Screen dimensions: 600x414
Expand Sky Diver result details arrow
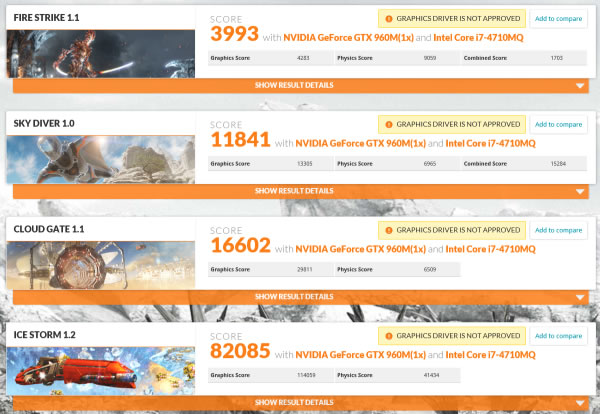tap(580, 191)
